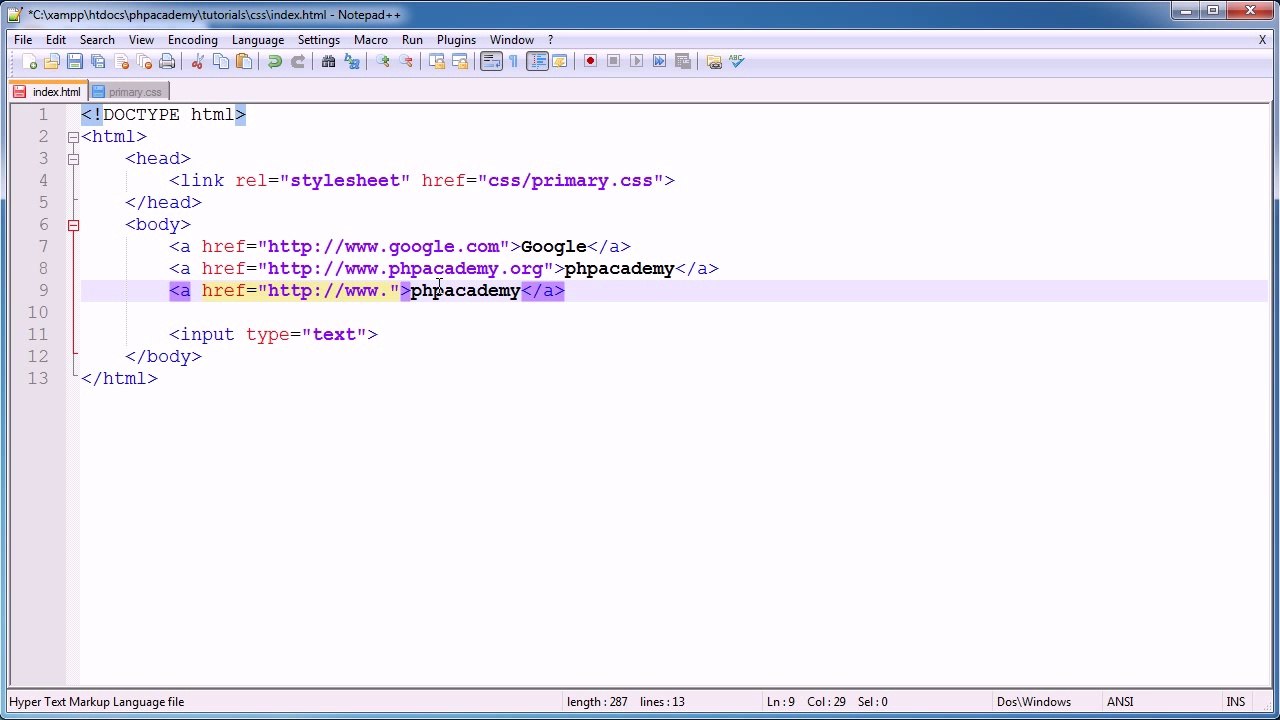This screenshot has height=720, width=1280.
Task: Click the word Google on line 7
Action: coord(554,247)
